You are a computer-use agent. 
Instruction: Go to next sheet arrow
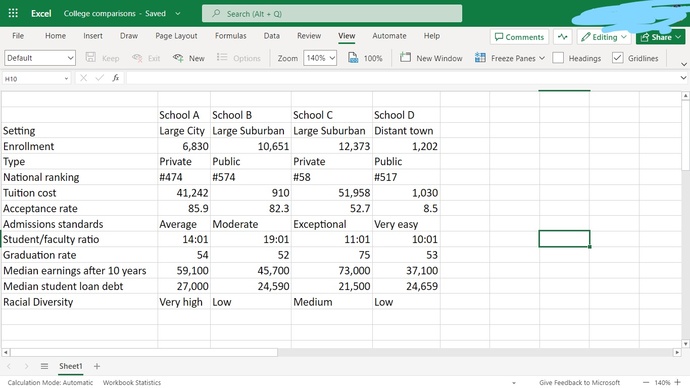(26, 366)
